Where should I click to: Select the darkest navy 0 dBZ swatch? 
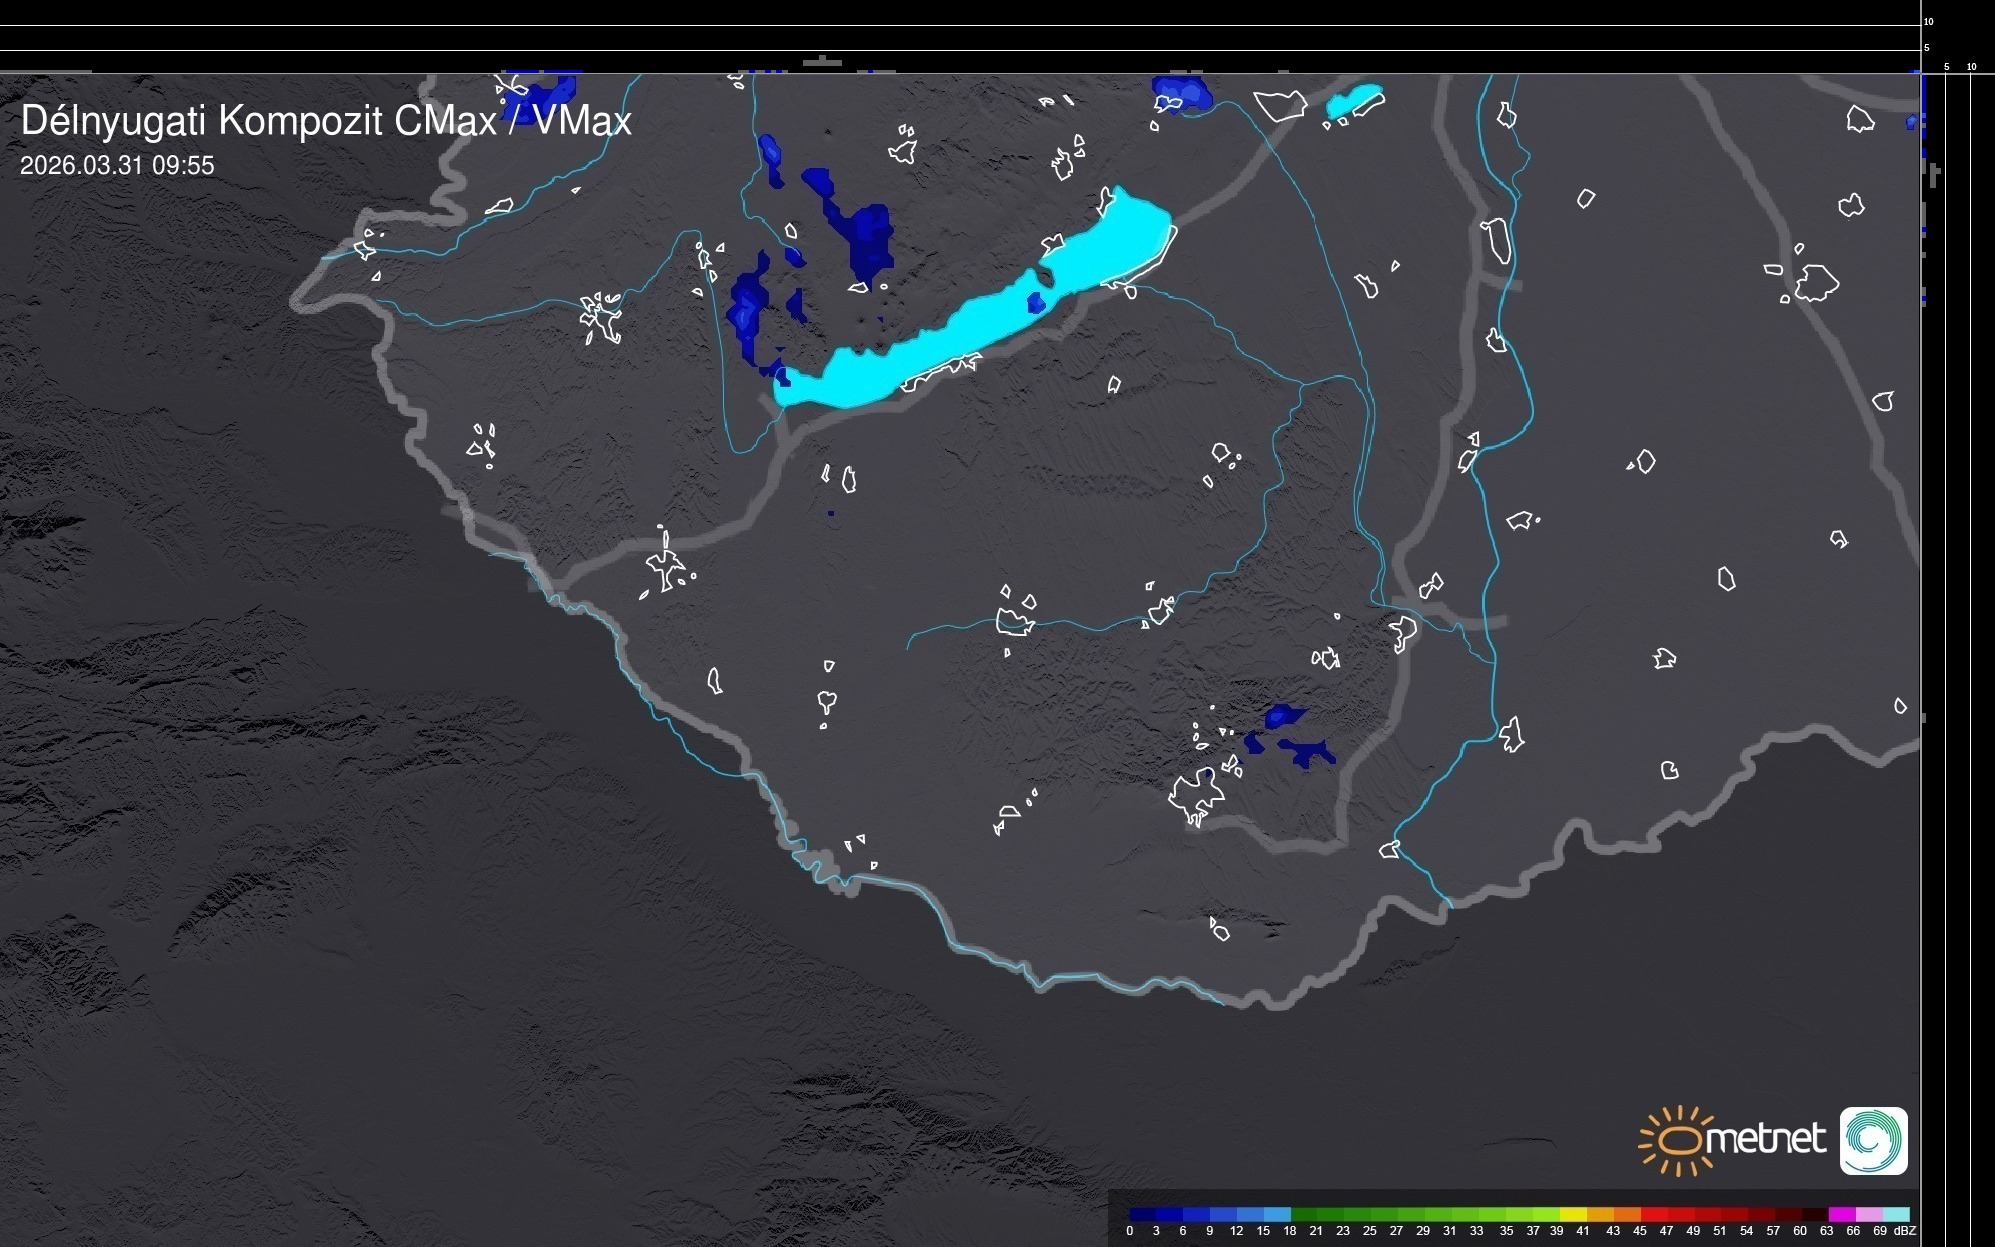[1142, 1214]
